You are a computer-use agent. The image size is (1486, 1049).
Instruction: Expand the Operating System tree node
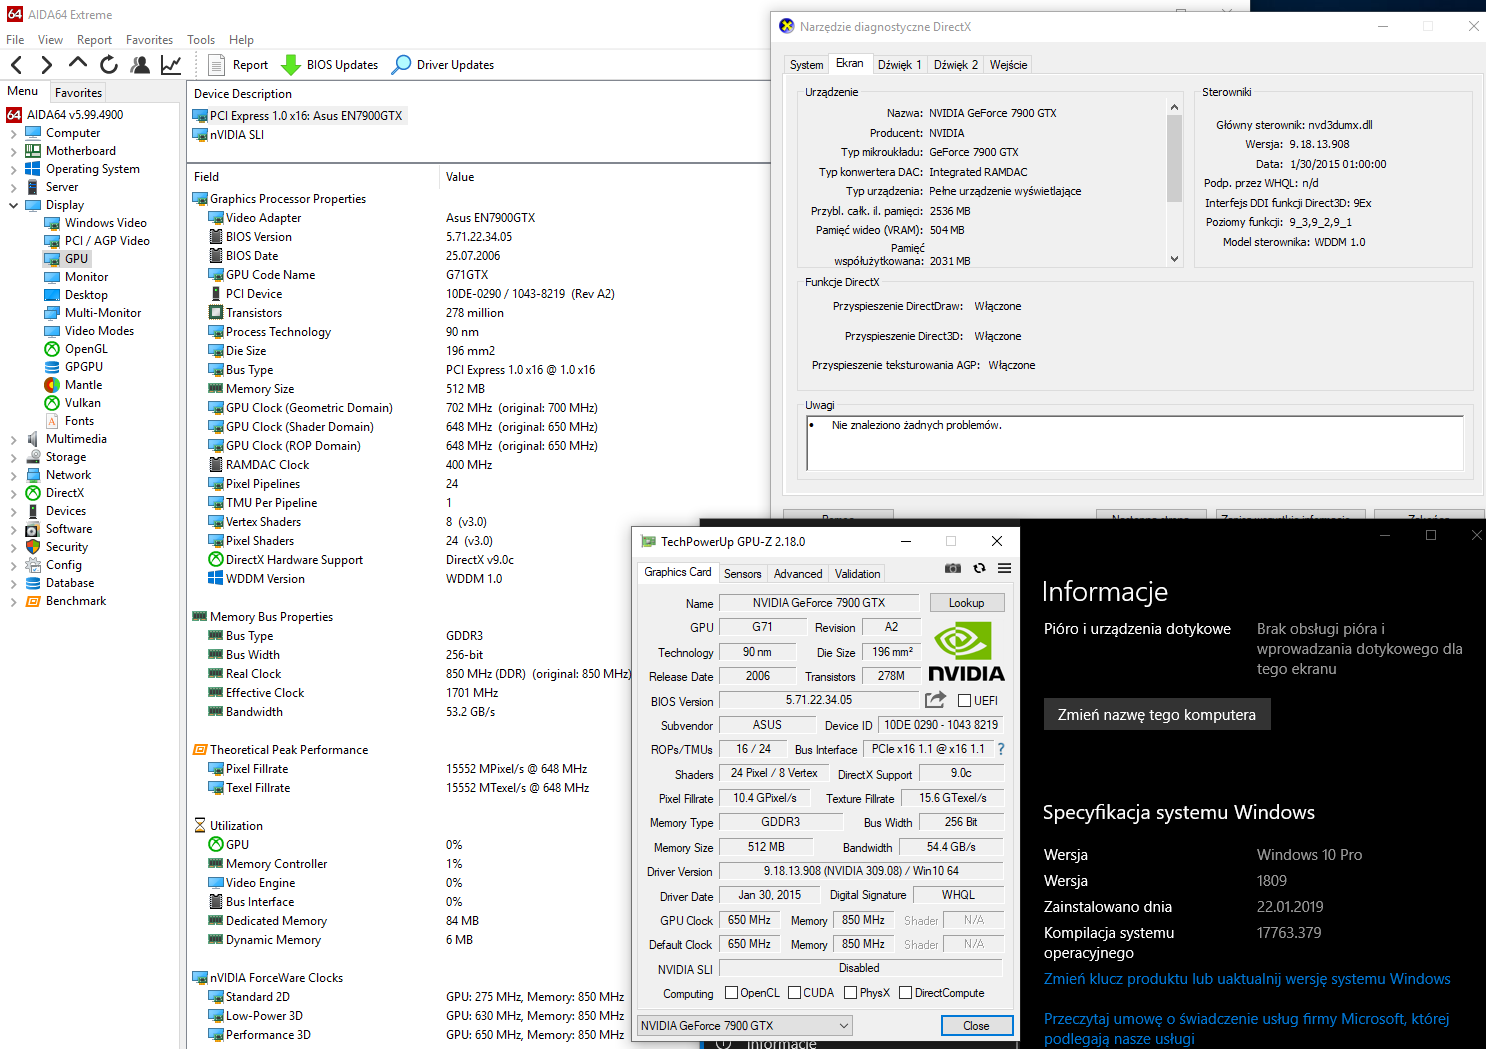pyautogui.click(x=13, y=169)
